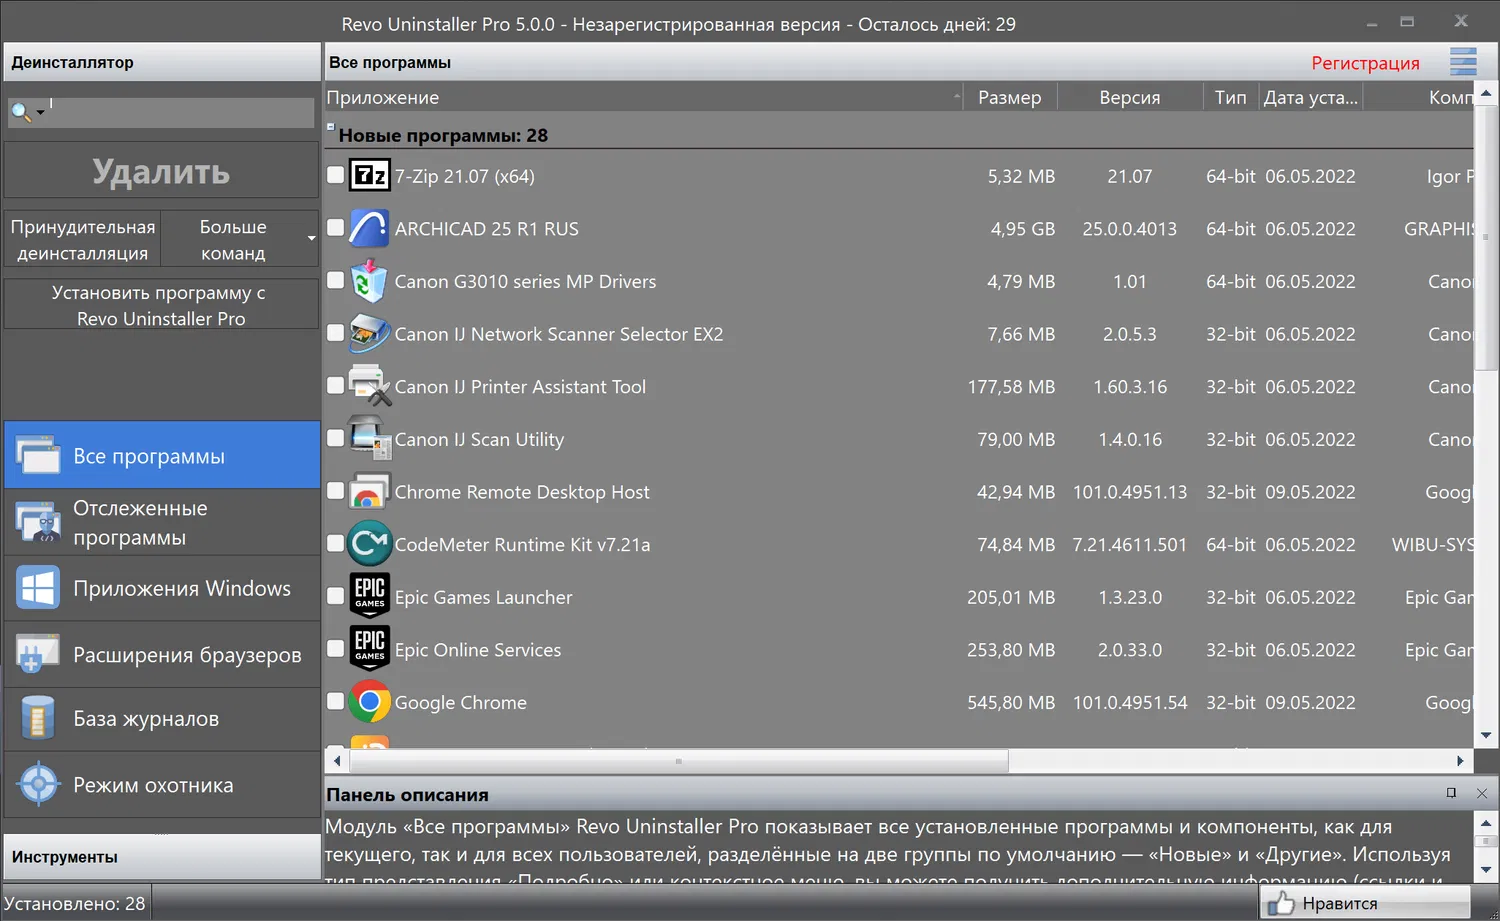
Task: Click the scroll-right arrow of the program list
Action: [x=1460, y=761]
